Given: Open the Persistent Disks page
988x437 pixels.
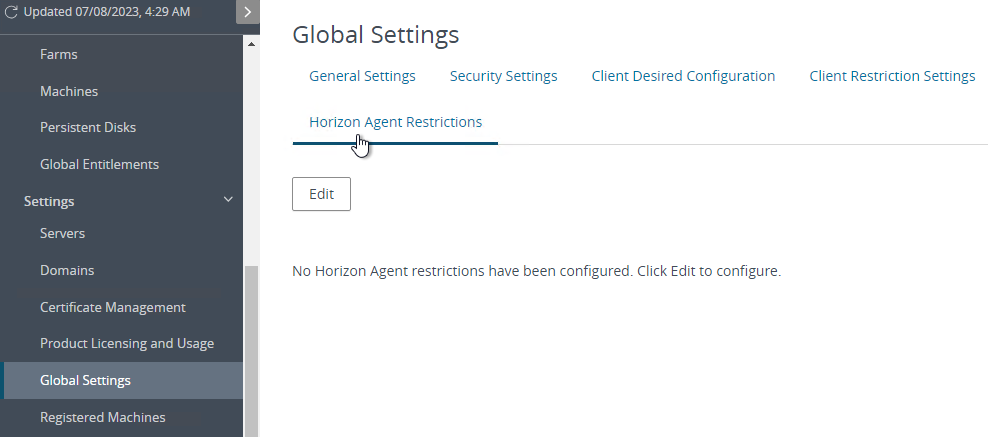Looking at the screenshot, I should [x=88, y=127].
